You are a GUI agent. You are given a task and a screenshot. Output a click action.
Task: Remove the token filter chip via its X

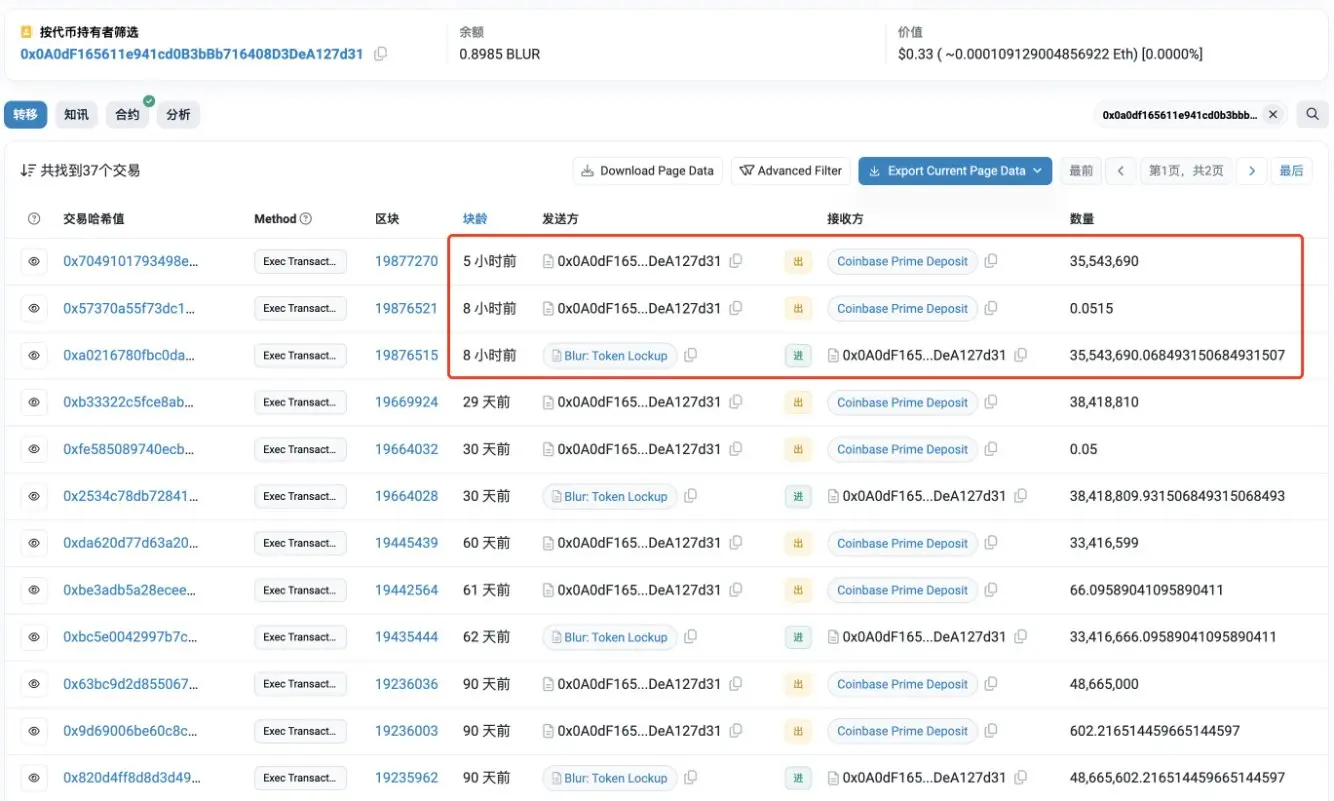(x=1273, y=114)
